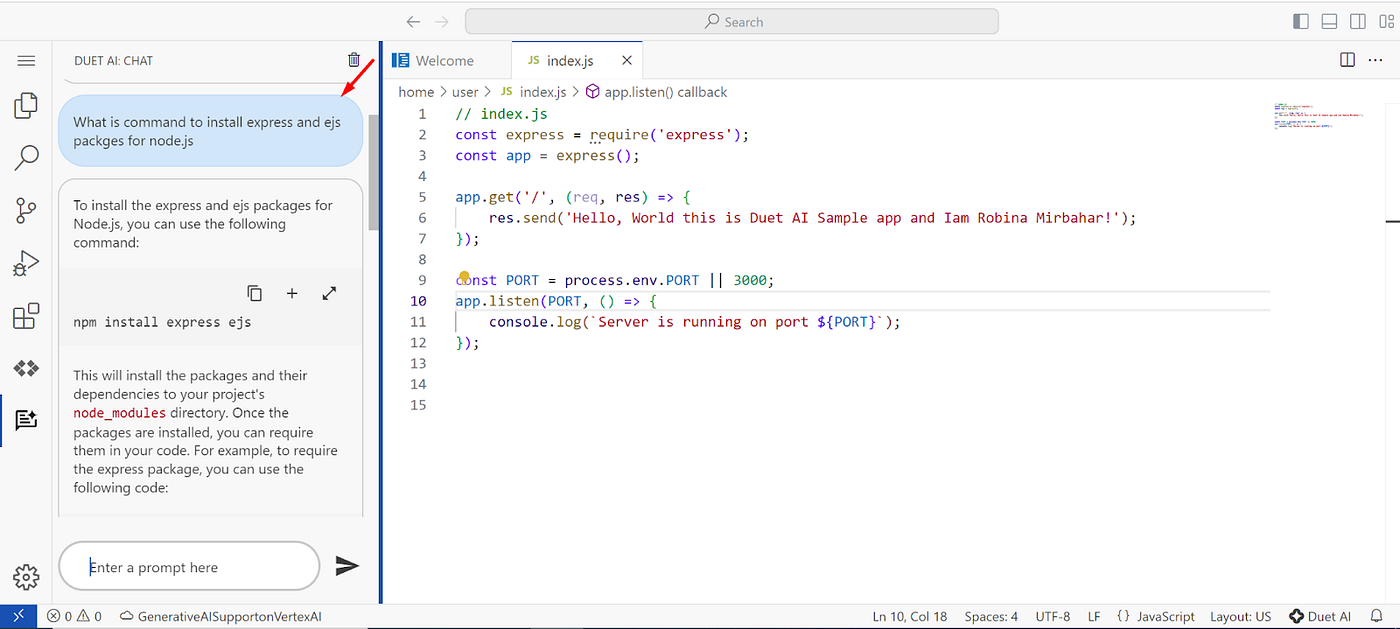Click the chat panel scrollbar

[373, 172]
